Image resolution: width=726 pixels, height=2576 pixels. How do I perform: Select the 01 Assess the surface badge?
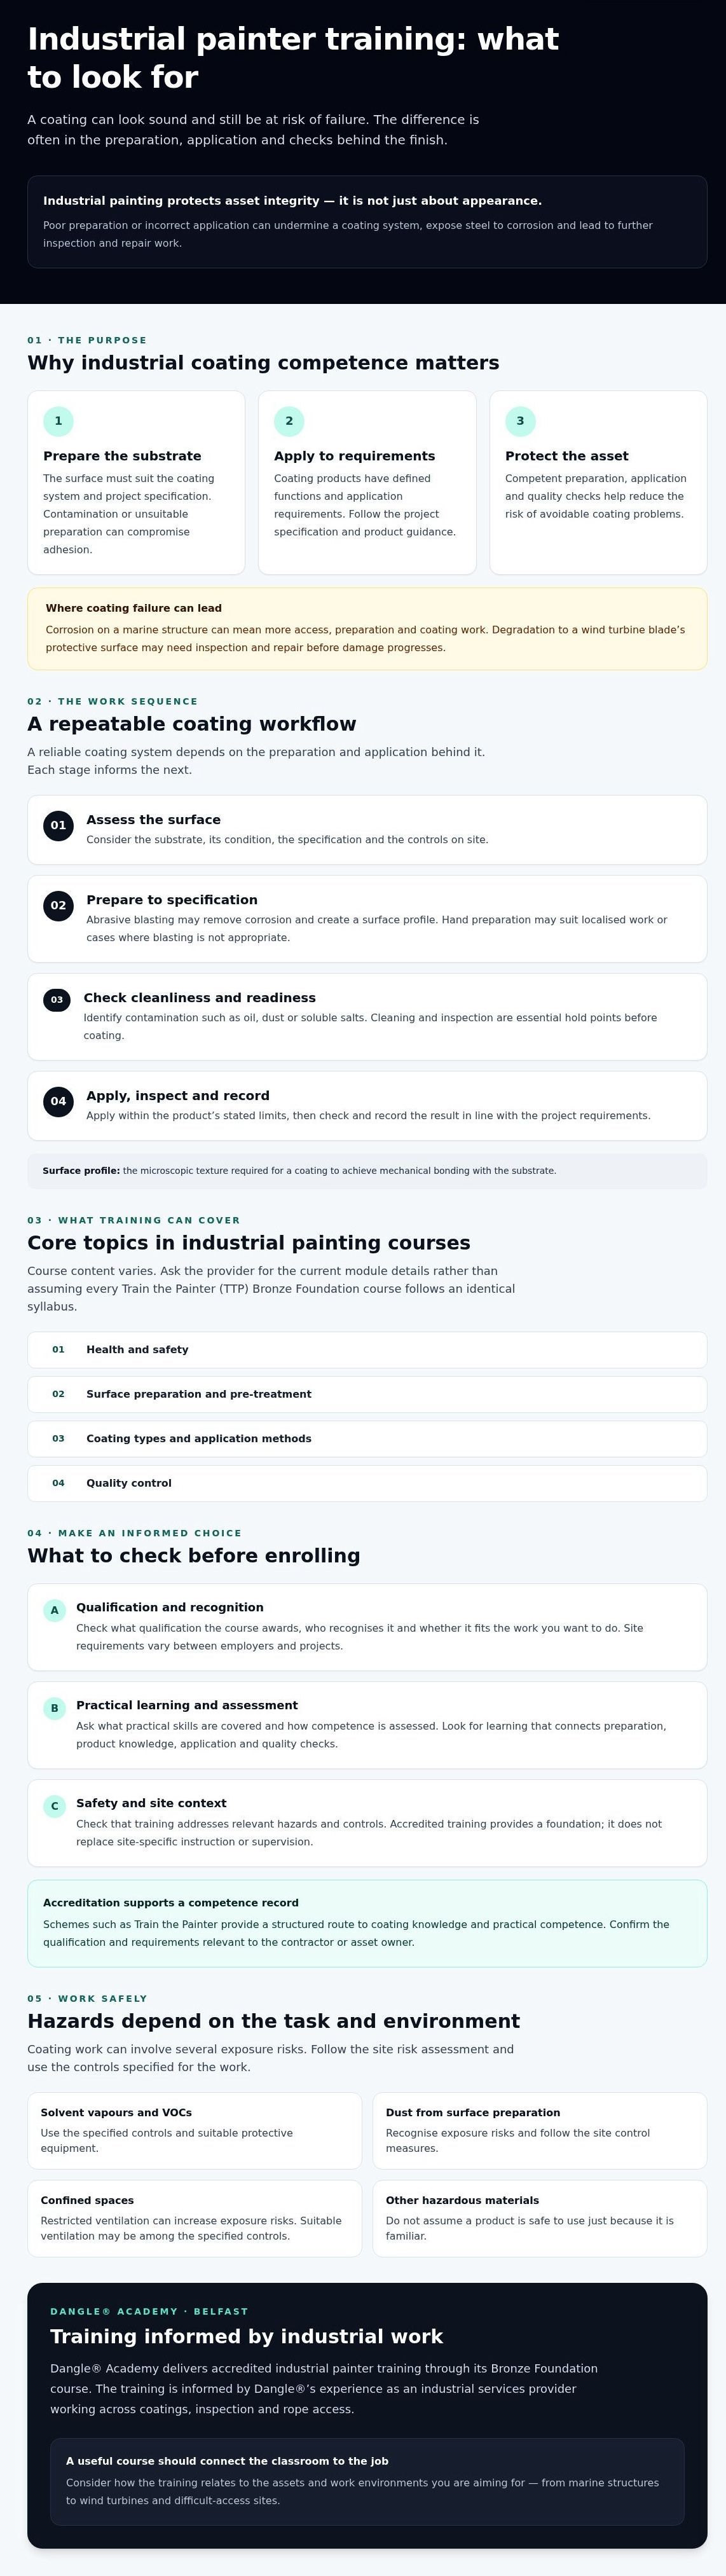click(x=58, y=826)
